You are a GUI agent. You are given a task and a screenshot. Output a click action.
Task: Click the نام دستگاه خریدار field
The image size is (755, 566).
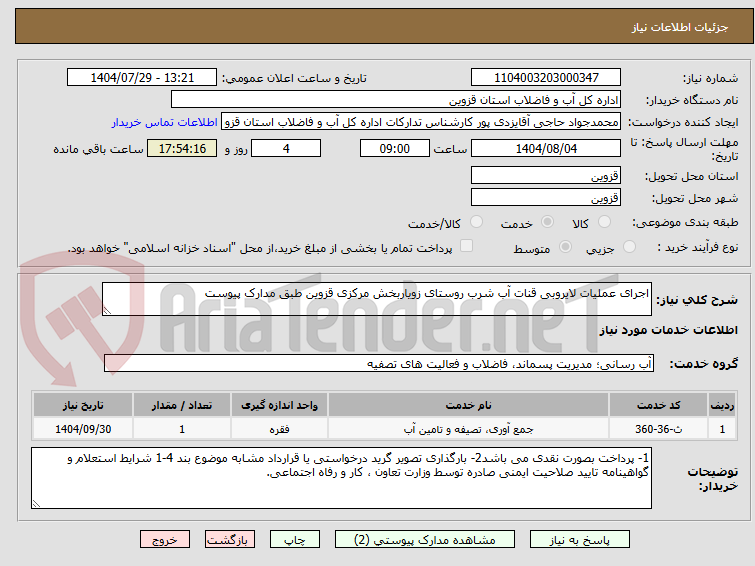click(x=396, y=100)
